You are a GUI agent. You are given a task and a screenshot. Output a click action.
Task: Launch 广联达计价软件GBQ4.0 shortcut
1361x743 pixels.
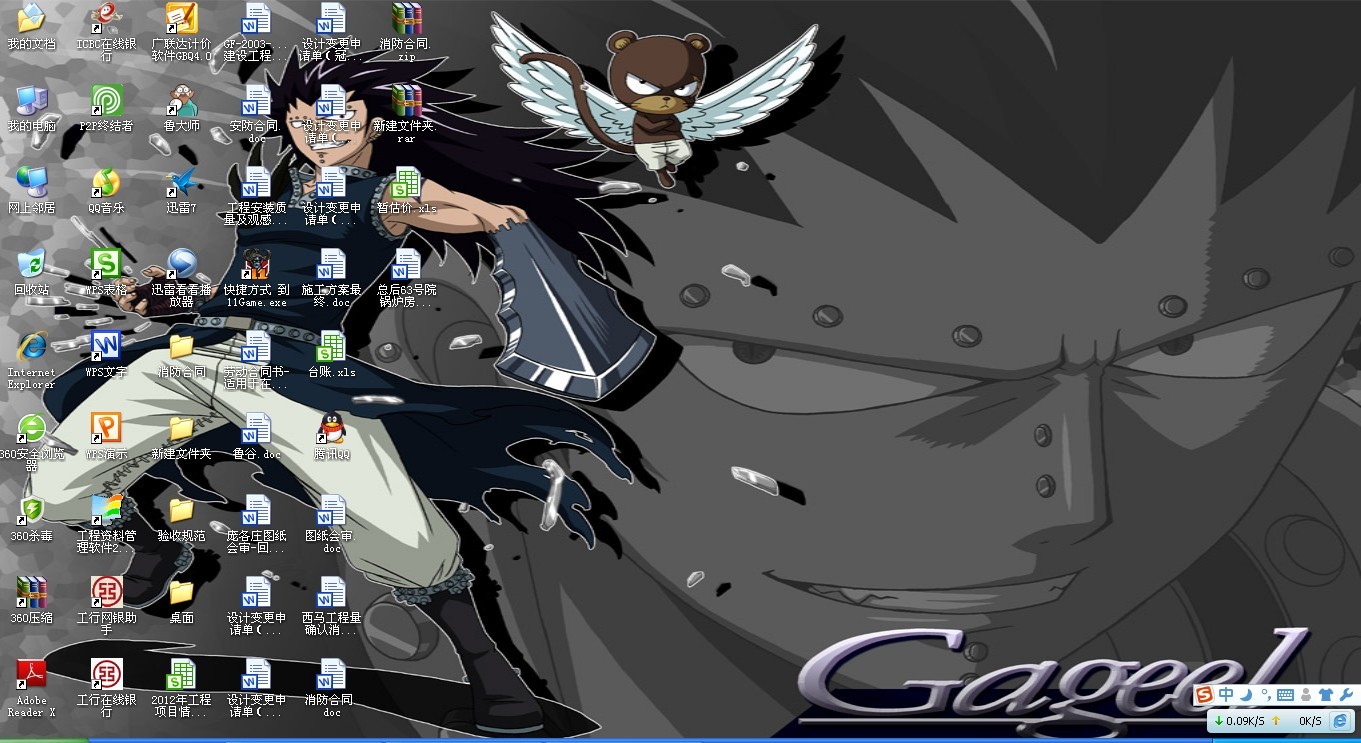click(x=181, y=33)
